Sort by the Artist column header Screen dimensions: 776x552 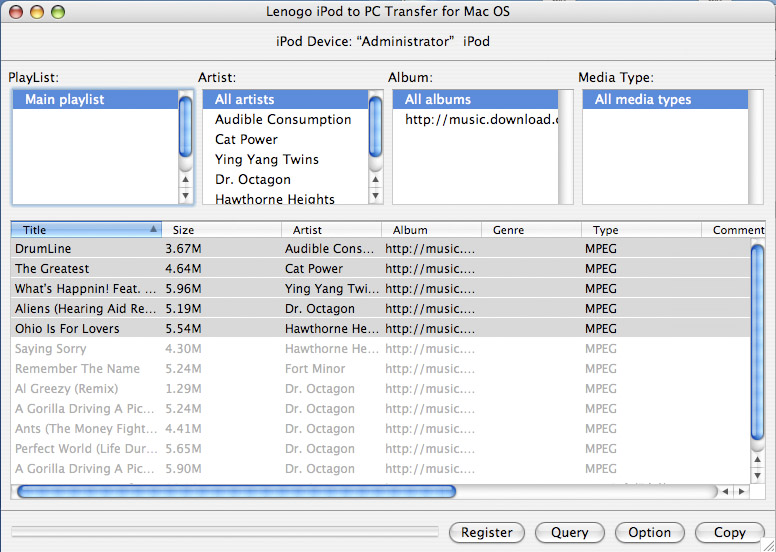tap(331, 230)
